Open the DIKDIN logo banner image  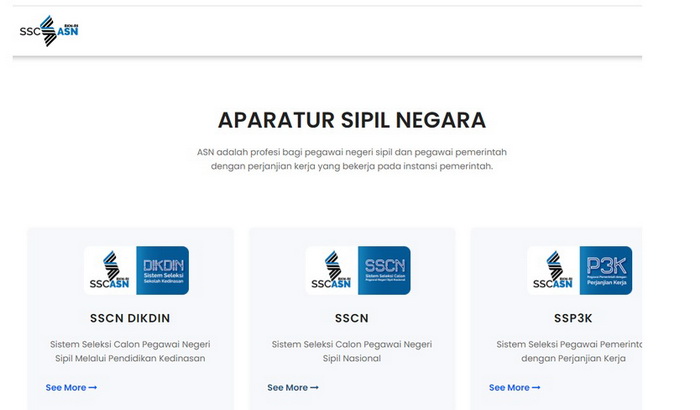[x=136, y=270]
